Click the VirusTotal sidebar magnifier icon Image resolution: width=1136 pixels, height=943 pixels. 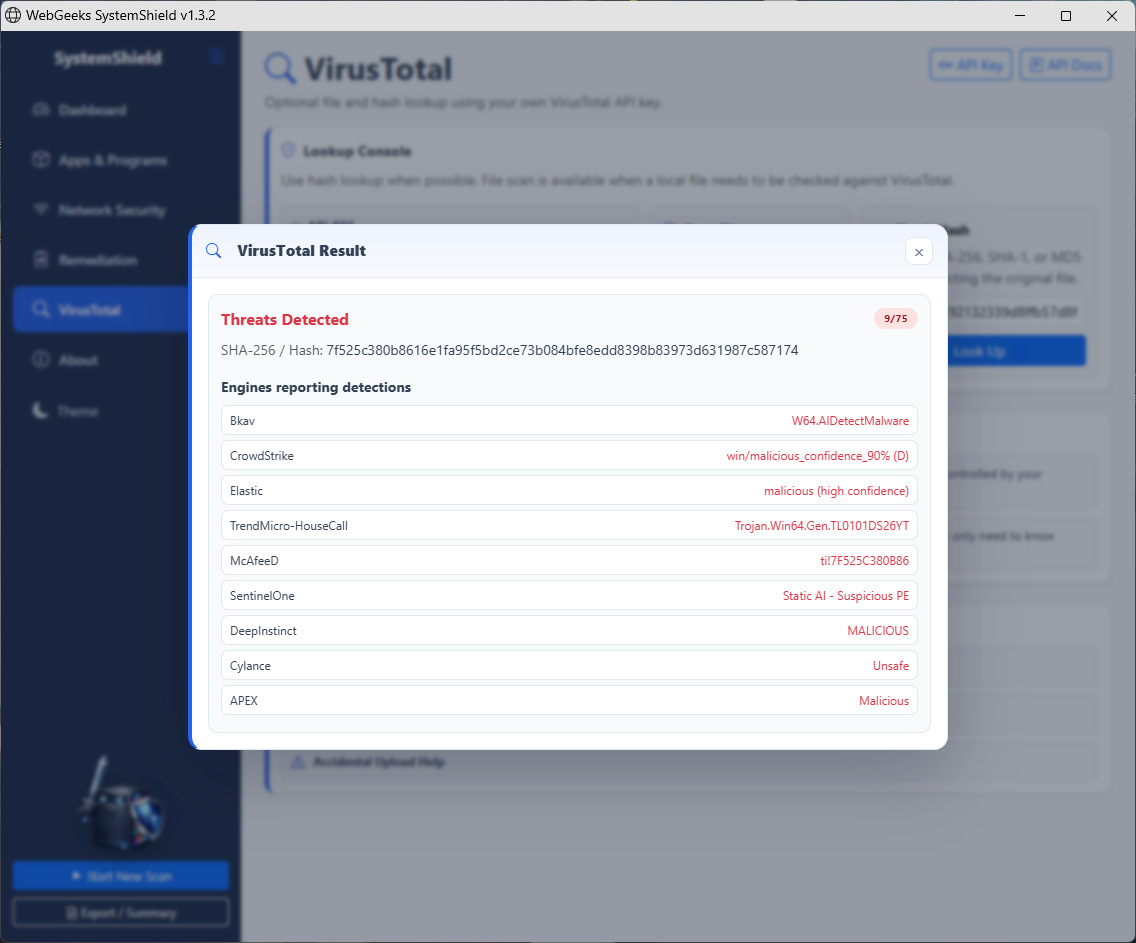(41, 309)
